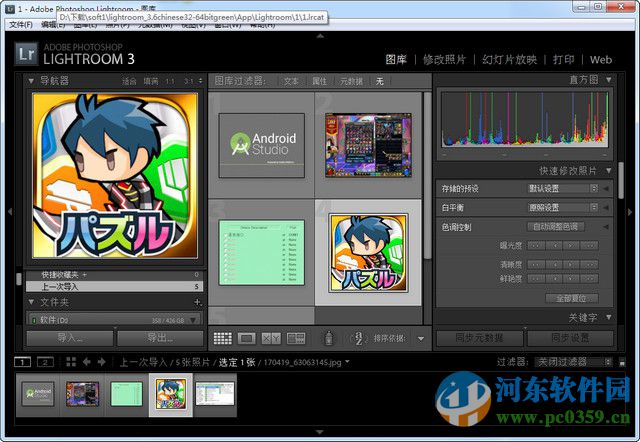Select the 上一次导入 catalog row
The height and width of the screenshot is (442, 640).
click(x=114, y=287)
